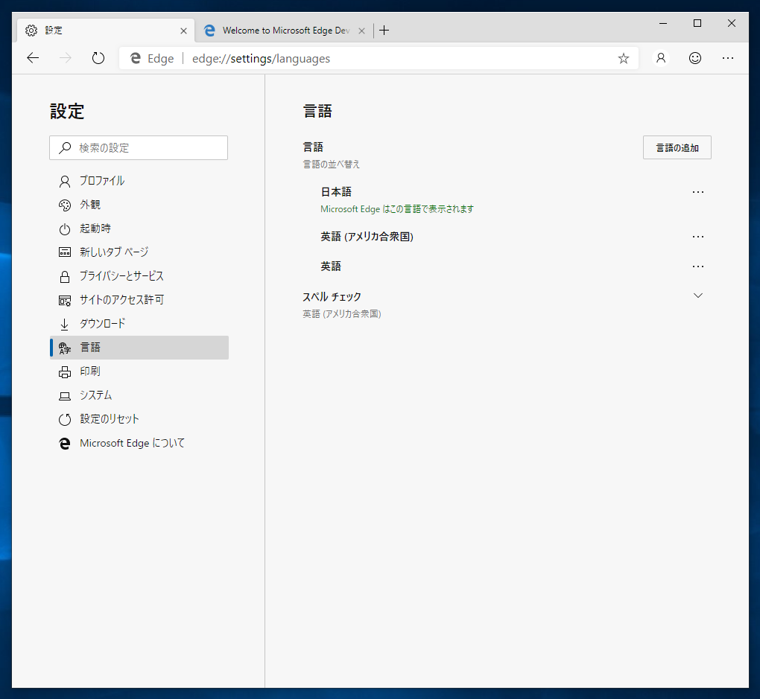Open the more options menu for 英語 (アメリカ合衆国)
Viewport: 760px width, 699px height.
(x=698, y=237)
